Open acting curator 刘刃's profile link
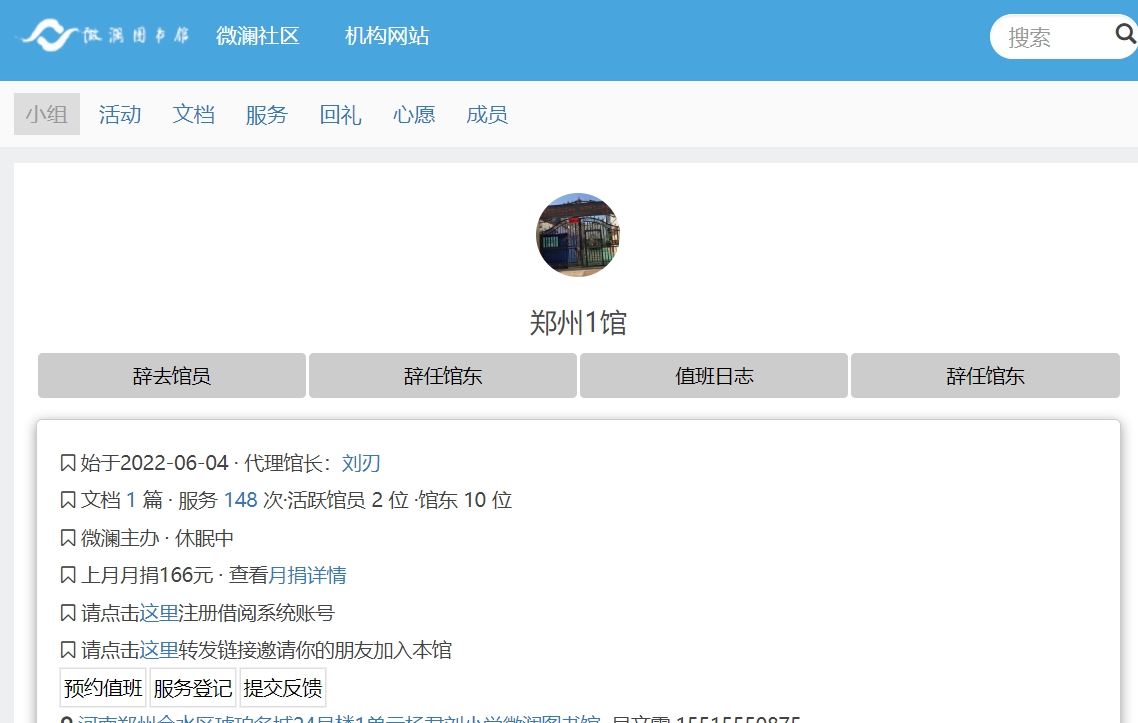This screenshot has height=723, width=1138. pyautogui.click(x=361, y=463)
